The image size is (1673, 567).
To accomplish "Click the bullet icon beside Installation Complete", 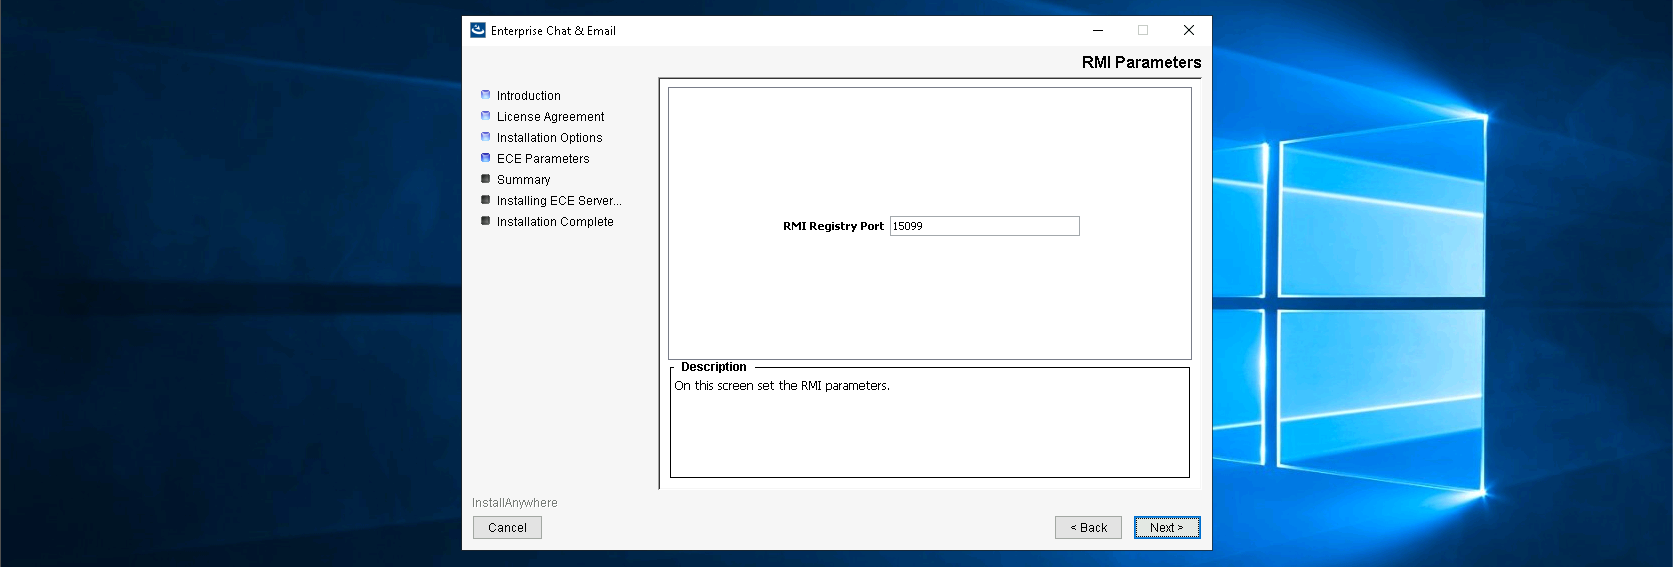I will coord(486,221).
